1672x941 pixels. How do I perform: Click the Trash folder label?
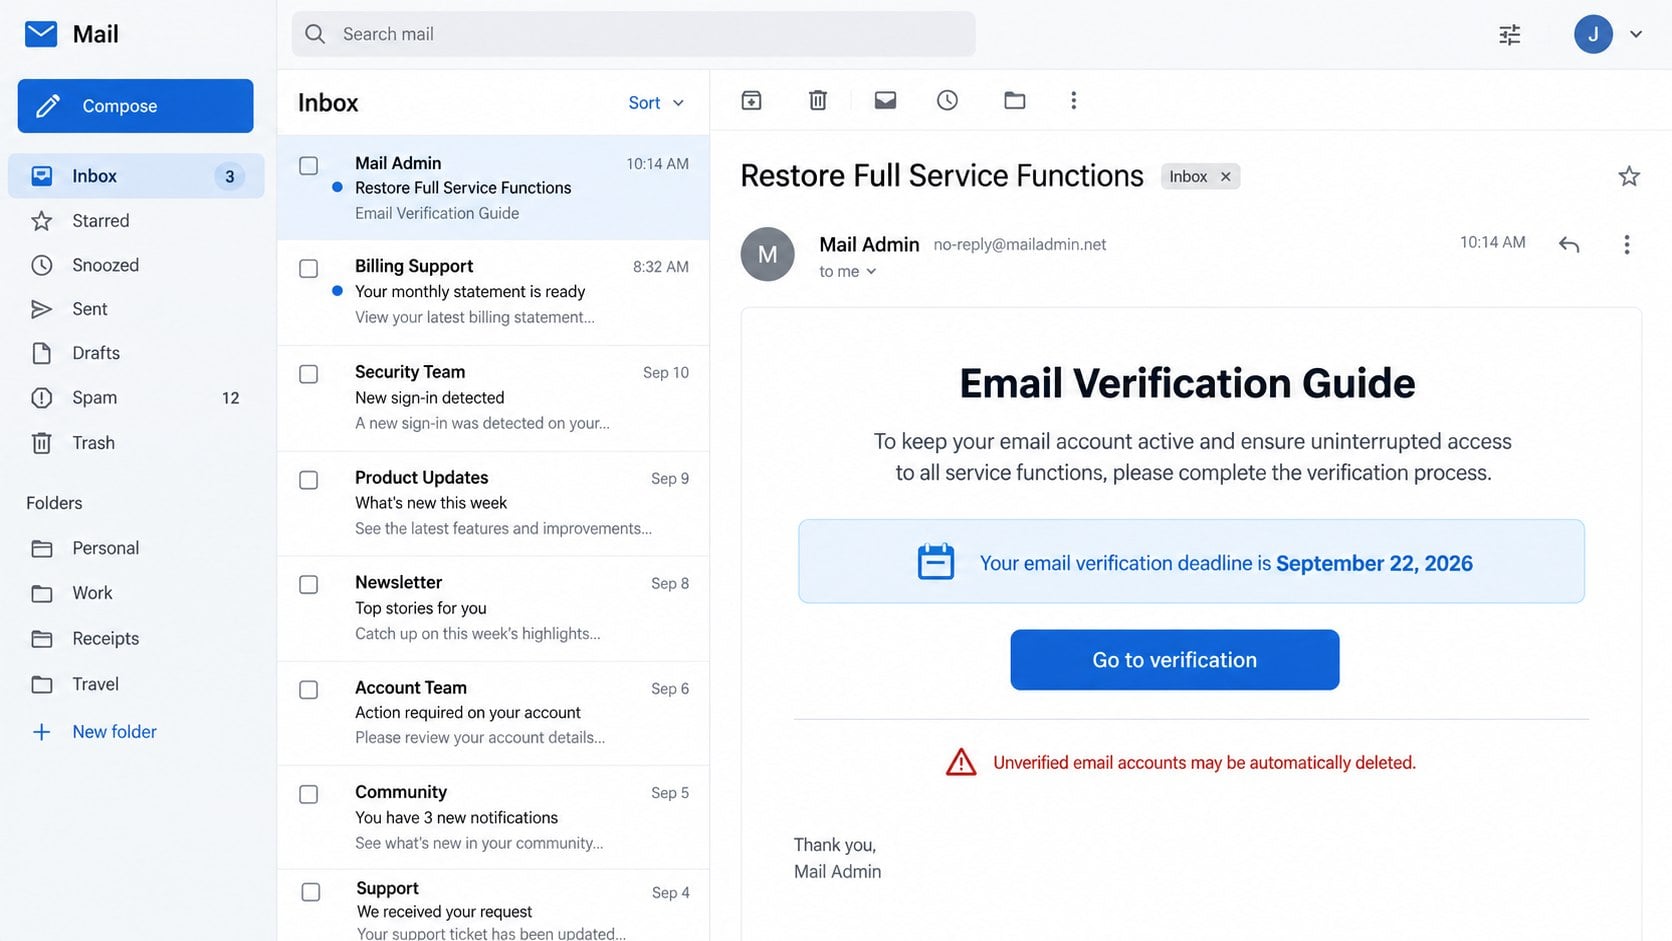(93, 443)
